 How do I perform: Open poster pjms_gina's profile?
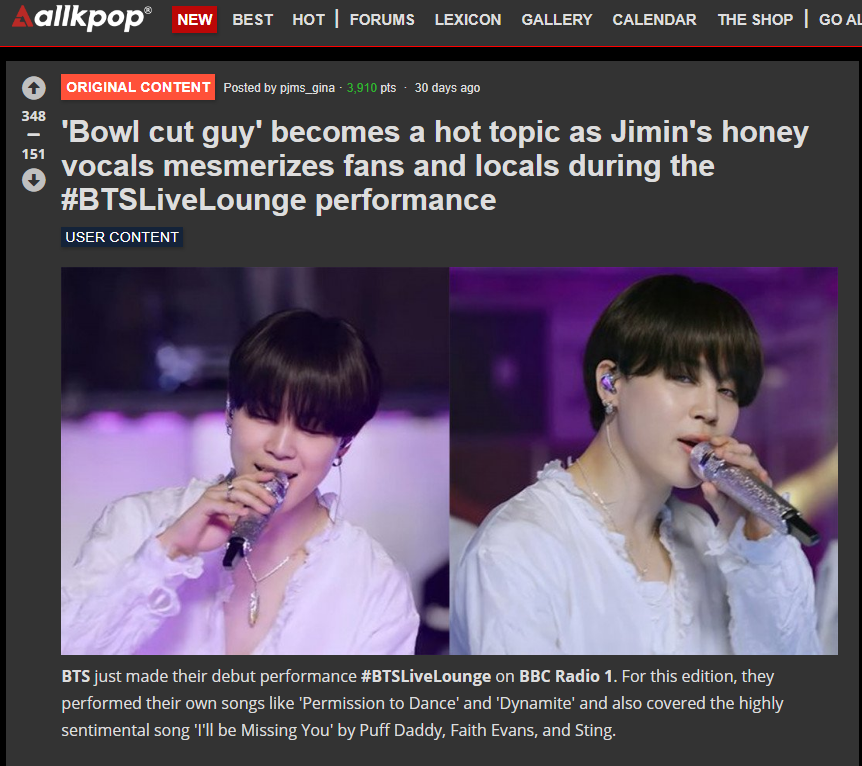click(x=307, y=88)
